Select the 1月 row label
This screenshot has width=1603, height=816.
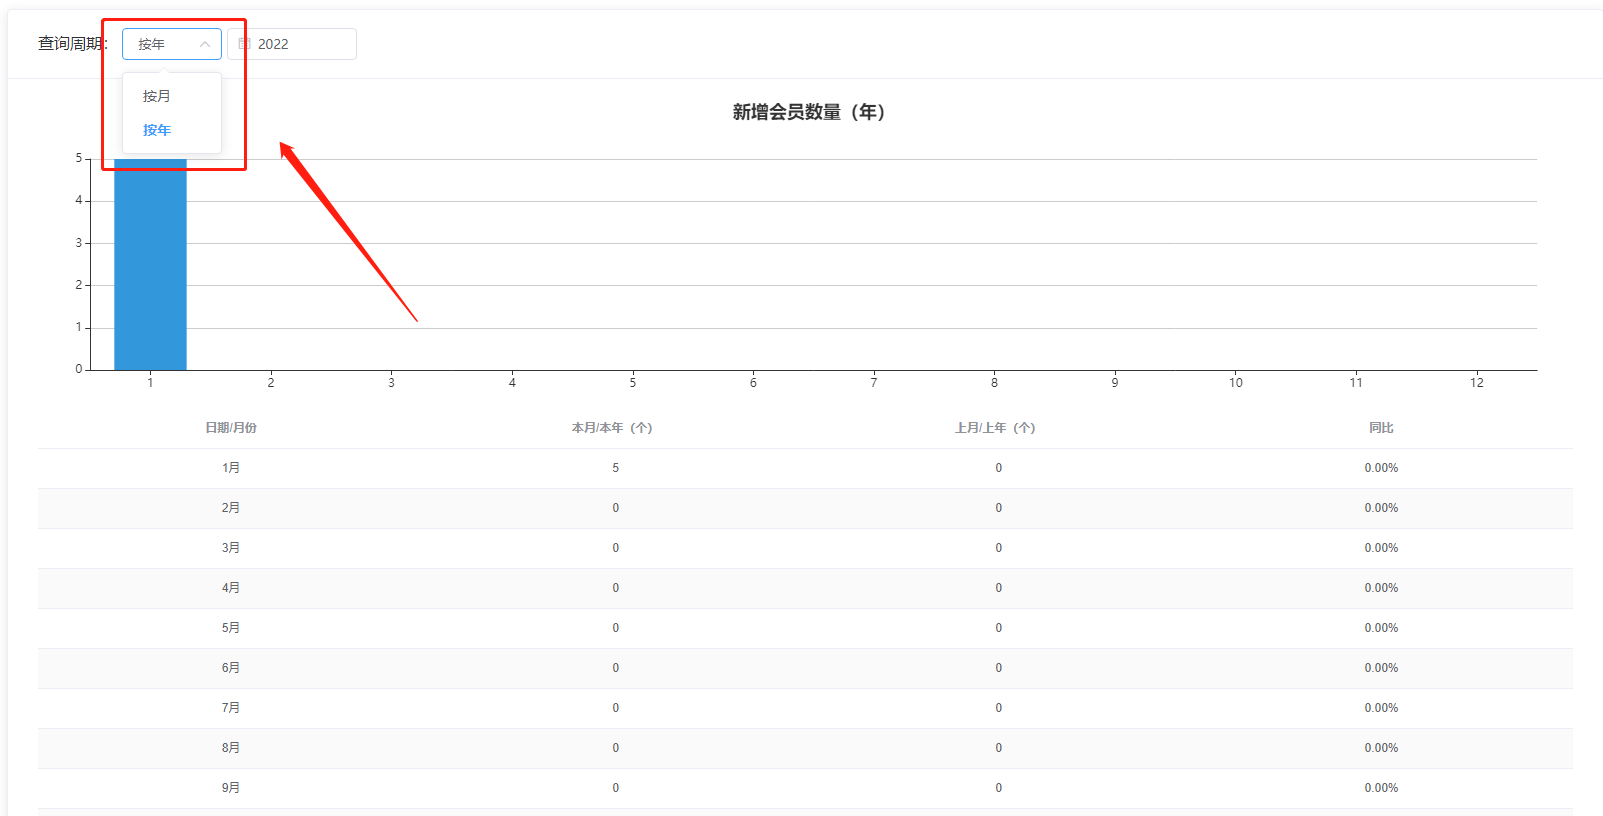pos(231,468)
